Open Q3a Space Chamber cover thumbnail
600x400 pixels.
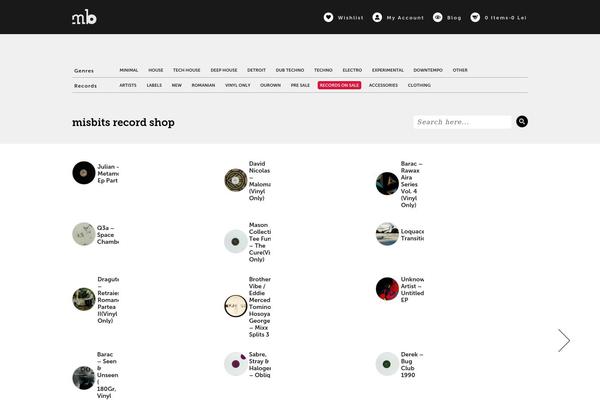pos(84,234)
